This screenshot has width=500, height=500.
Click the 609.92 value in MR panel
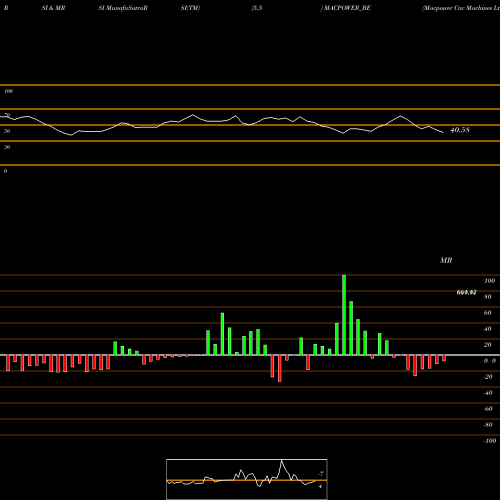pyautogui.click(x=466, y=292)
